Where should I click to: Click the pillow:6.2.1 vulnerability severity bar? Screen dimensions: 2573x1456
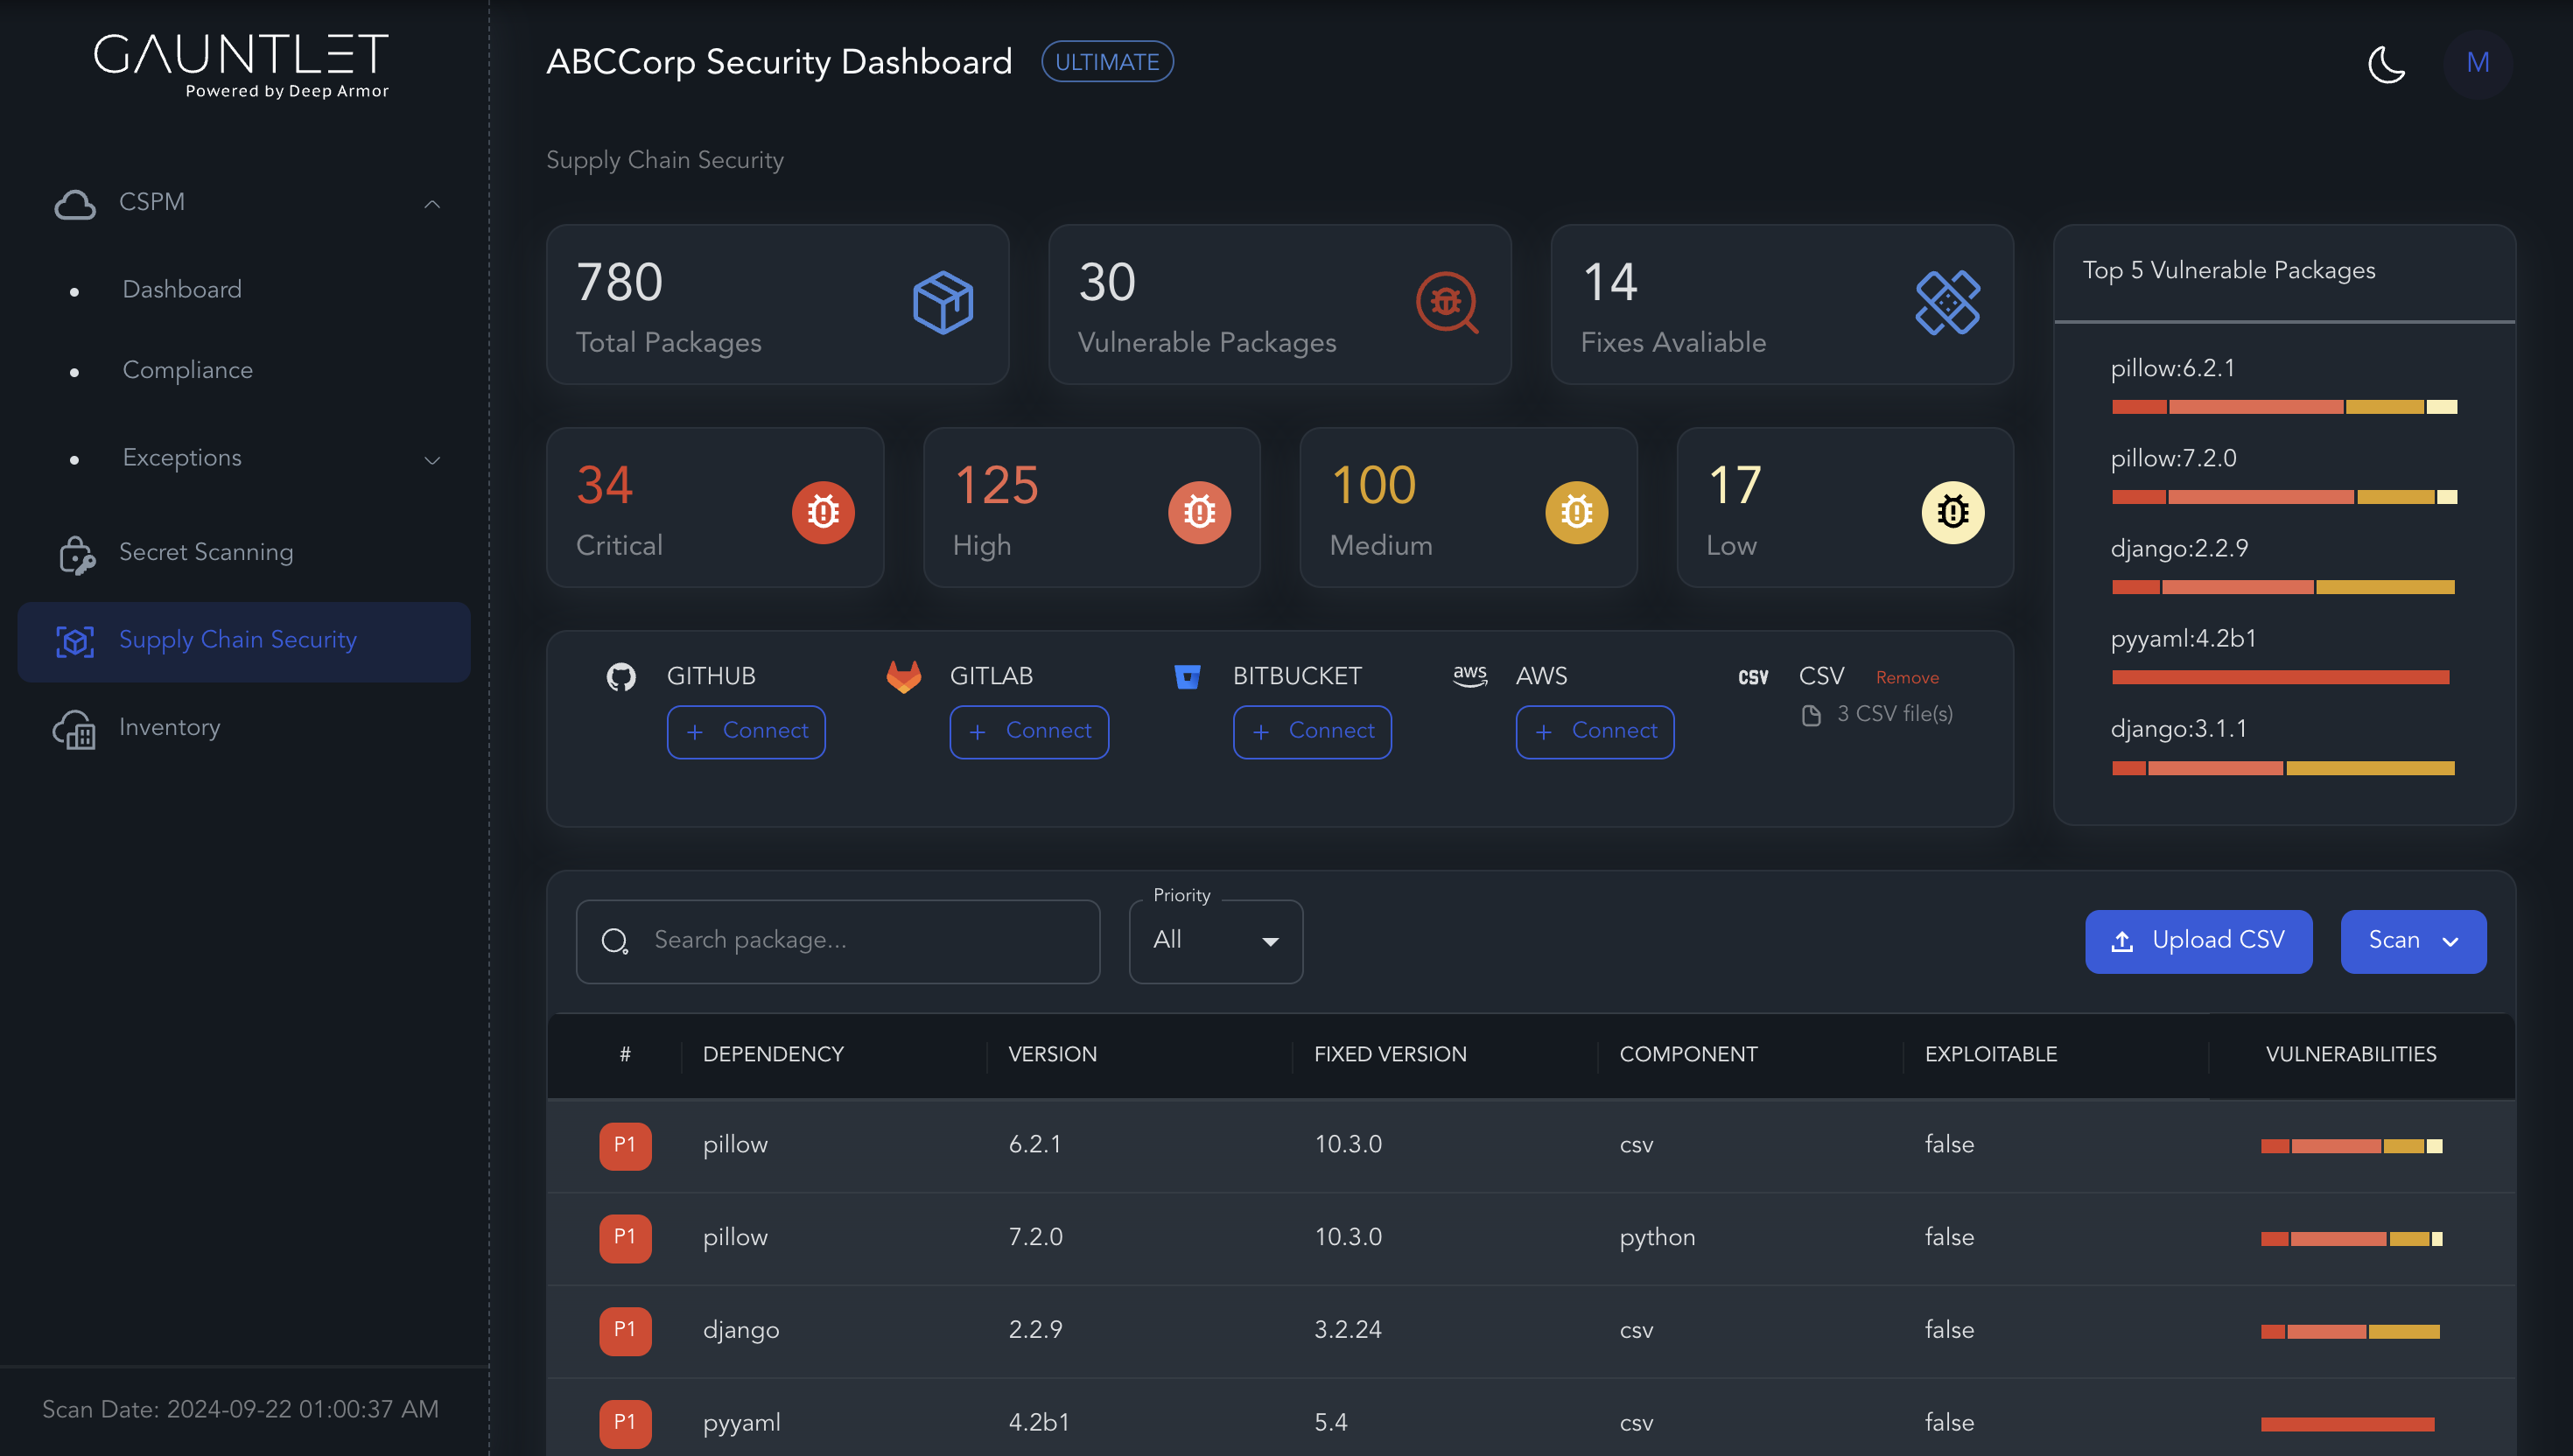coord(2283,407)
